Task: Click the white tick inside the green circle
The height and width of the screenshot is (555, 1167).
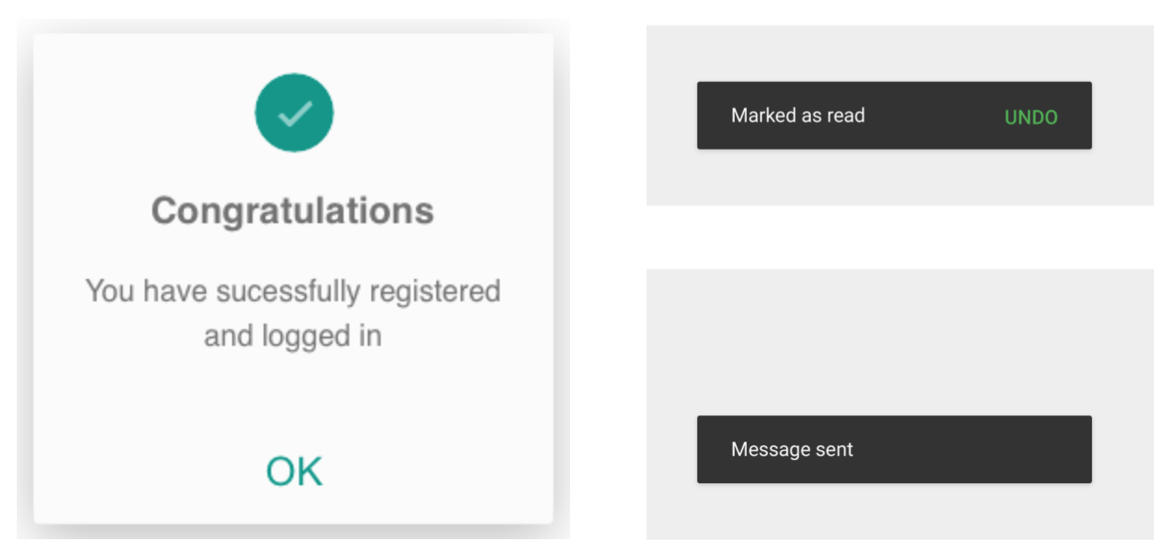Action: [294, 114]
